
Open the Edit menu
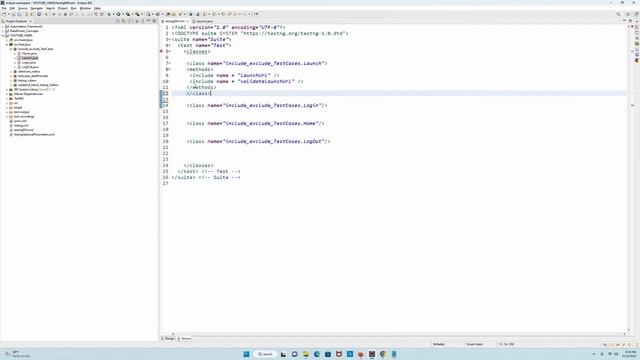pyautogui.click(x=12, y=8)
